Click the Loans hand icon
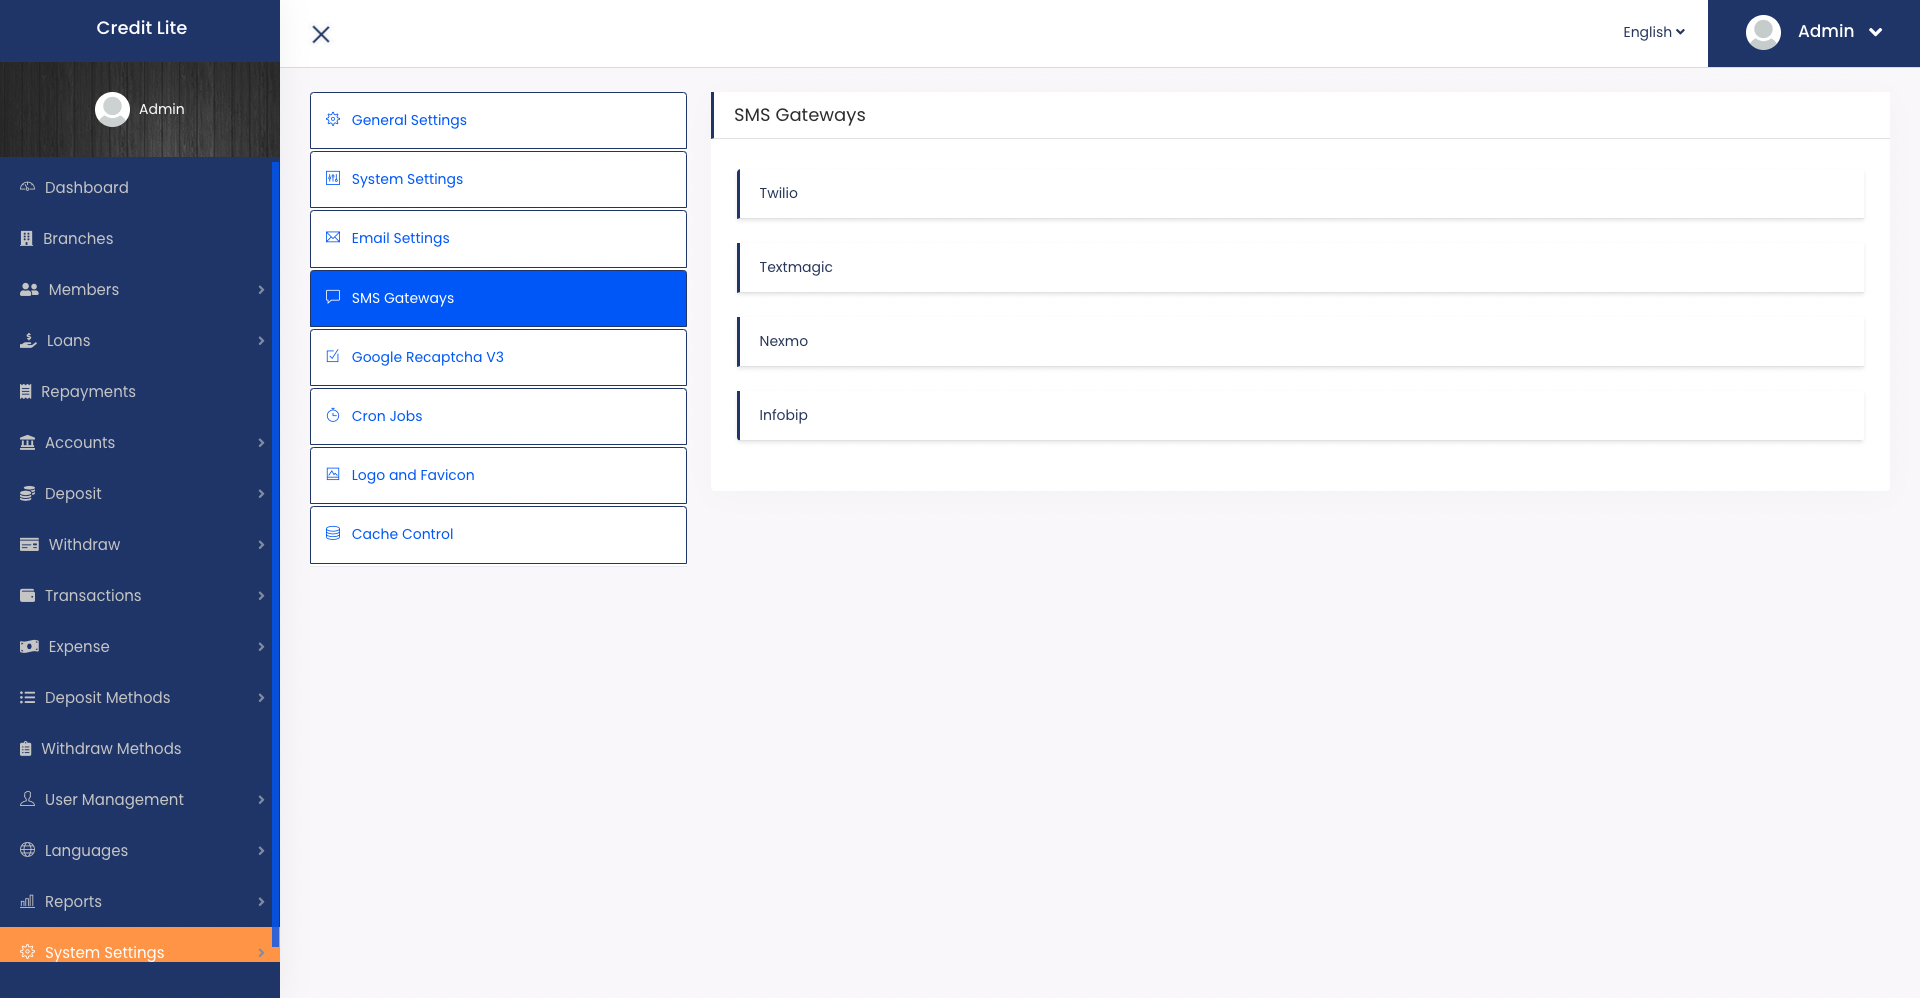Screen dimensions: 1920x998 tap(28, 340)
